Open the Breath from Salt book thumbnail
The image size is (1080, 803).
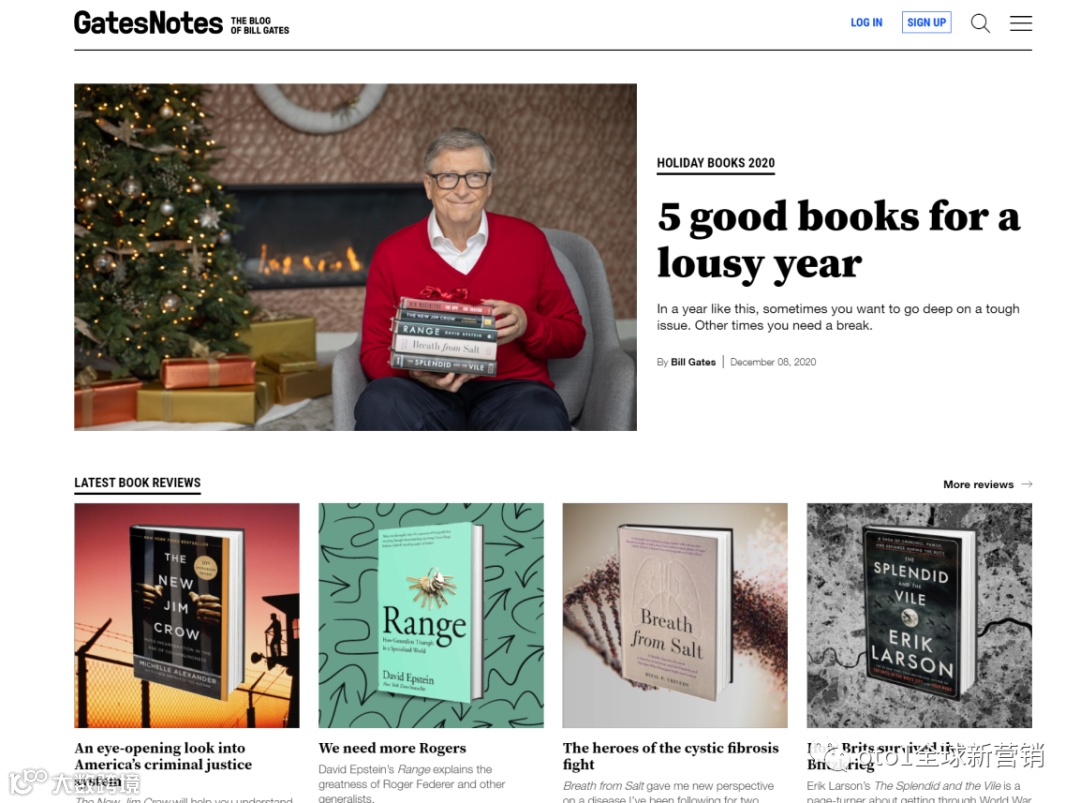click(675, 615)
